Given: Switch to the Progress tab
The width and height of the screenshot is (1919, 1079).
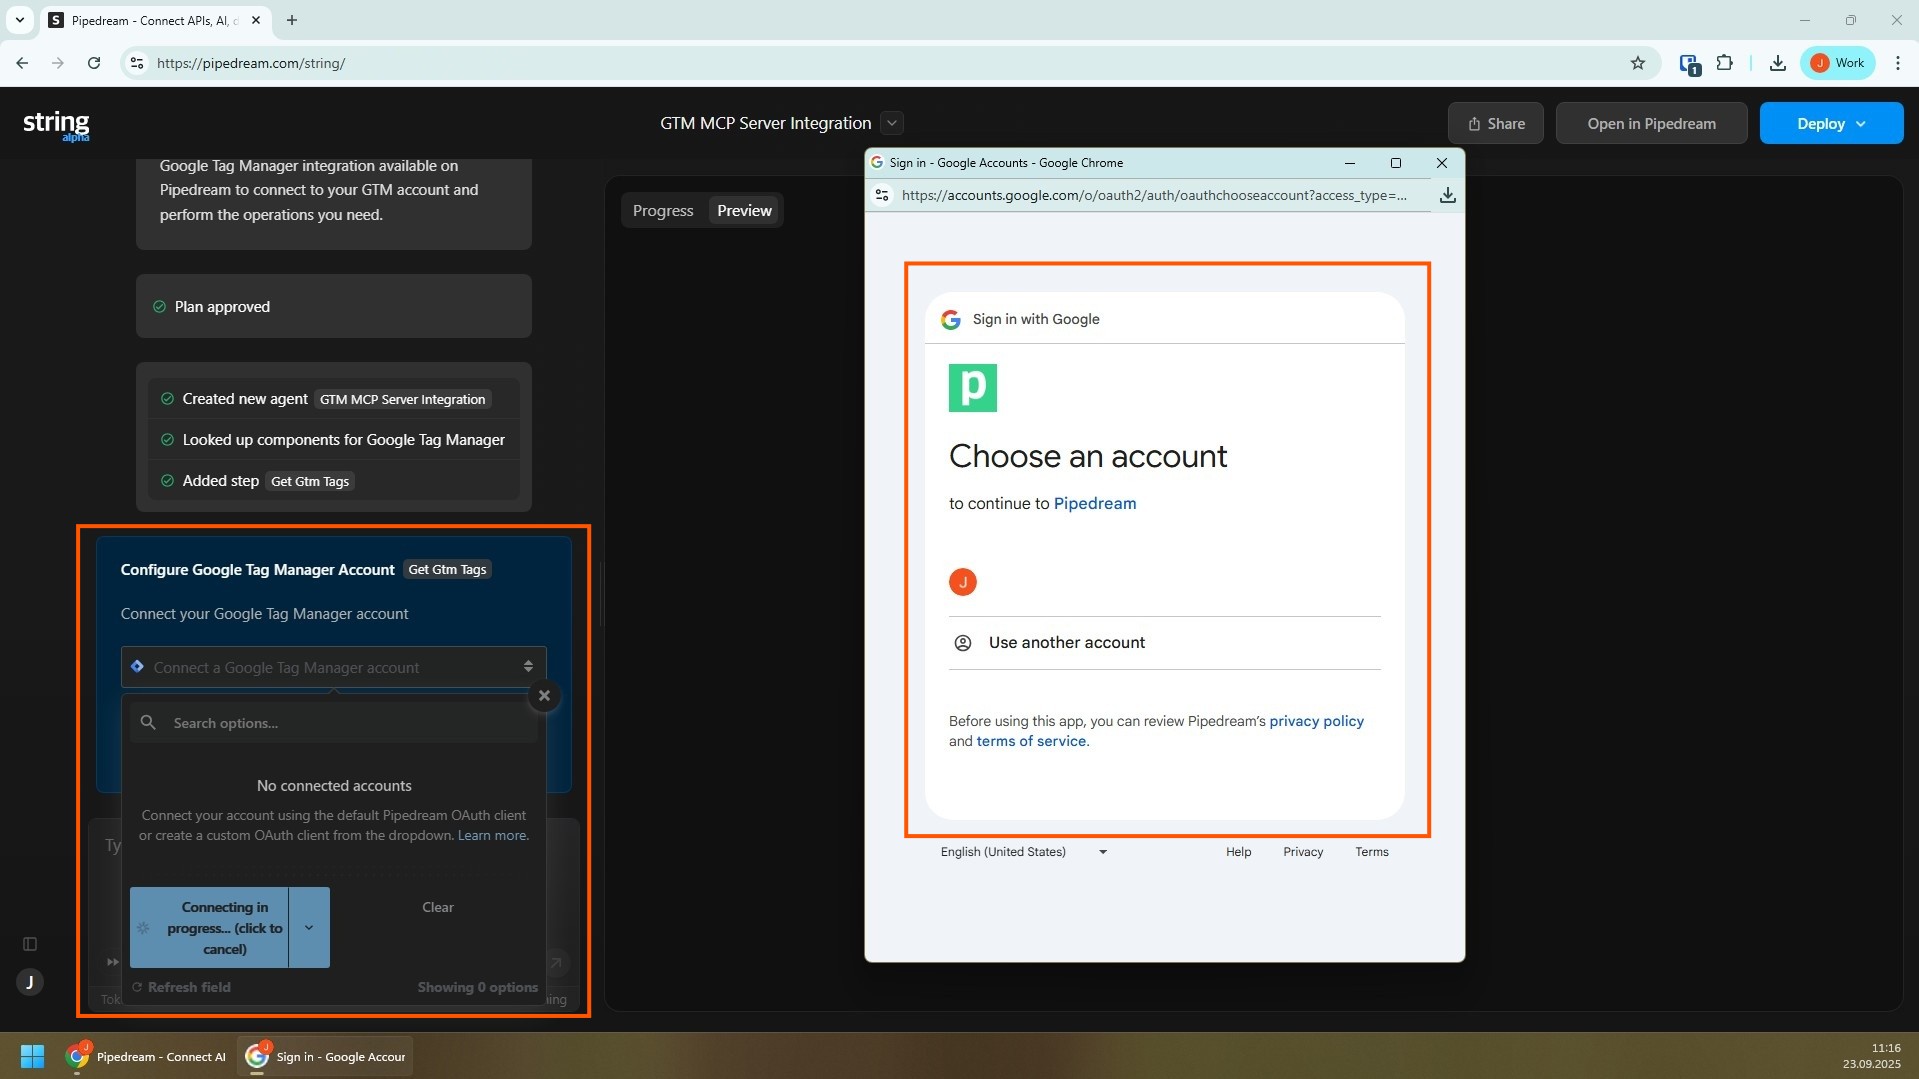Looking at the screenshot, I should (x=662, y=211).
